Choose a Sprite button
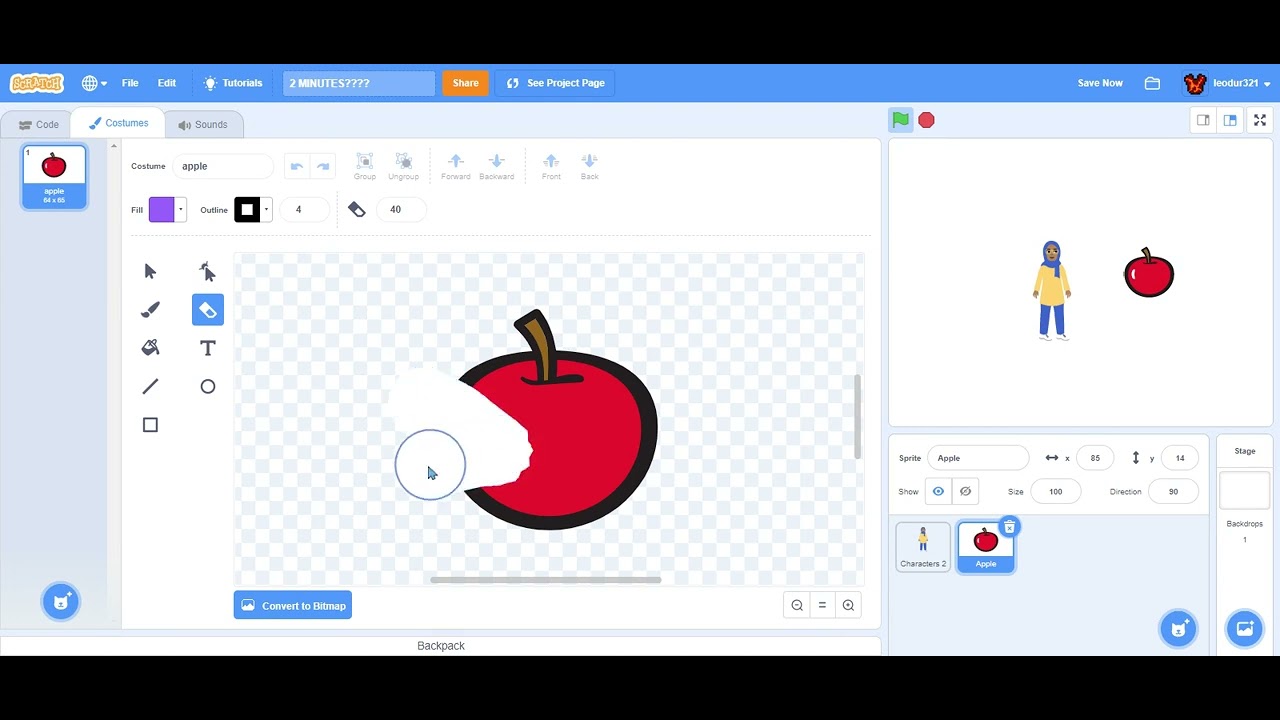The width and height of the screenshot is (1280, 720). [x=1178, y=628]
